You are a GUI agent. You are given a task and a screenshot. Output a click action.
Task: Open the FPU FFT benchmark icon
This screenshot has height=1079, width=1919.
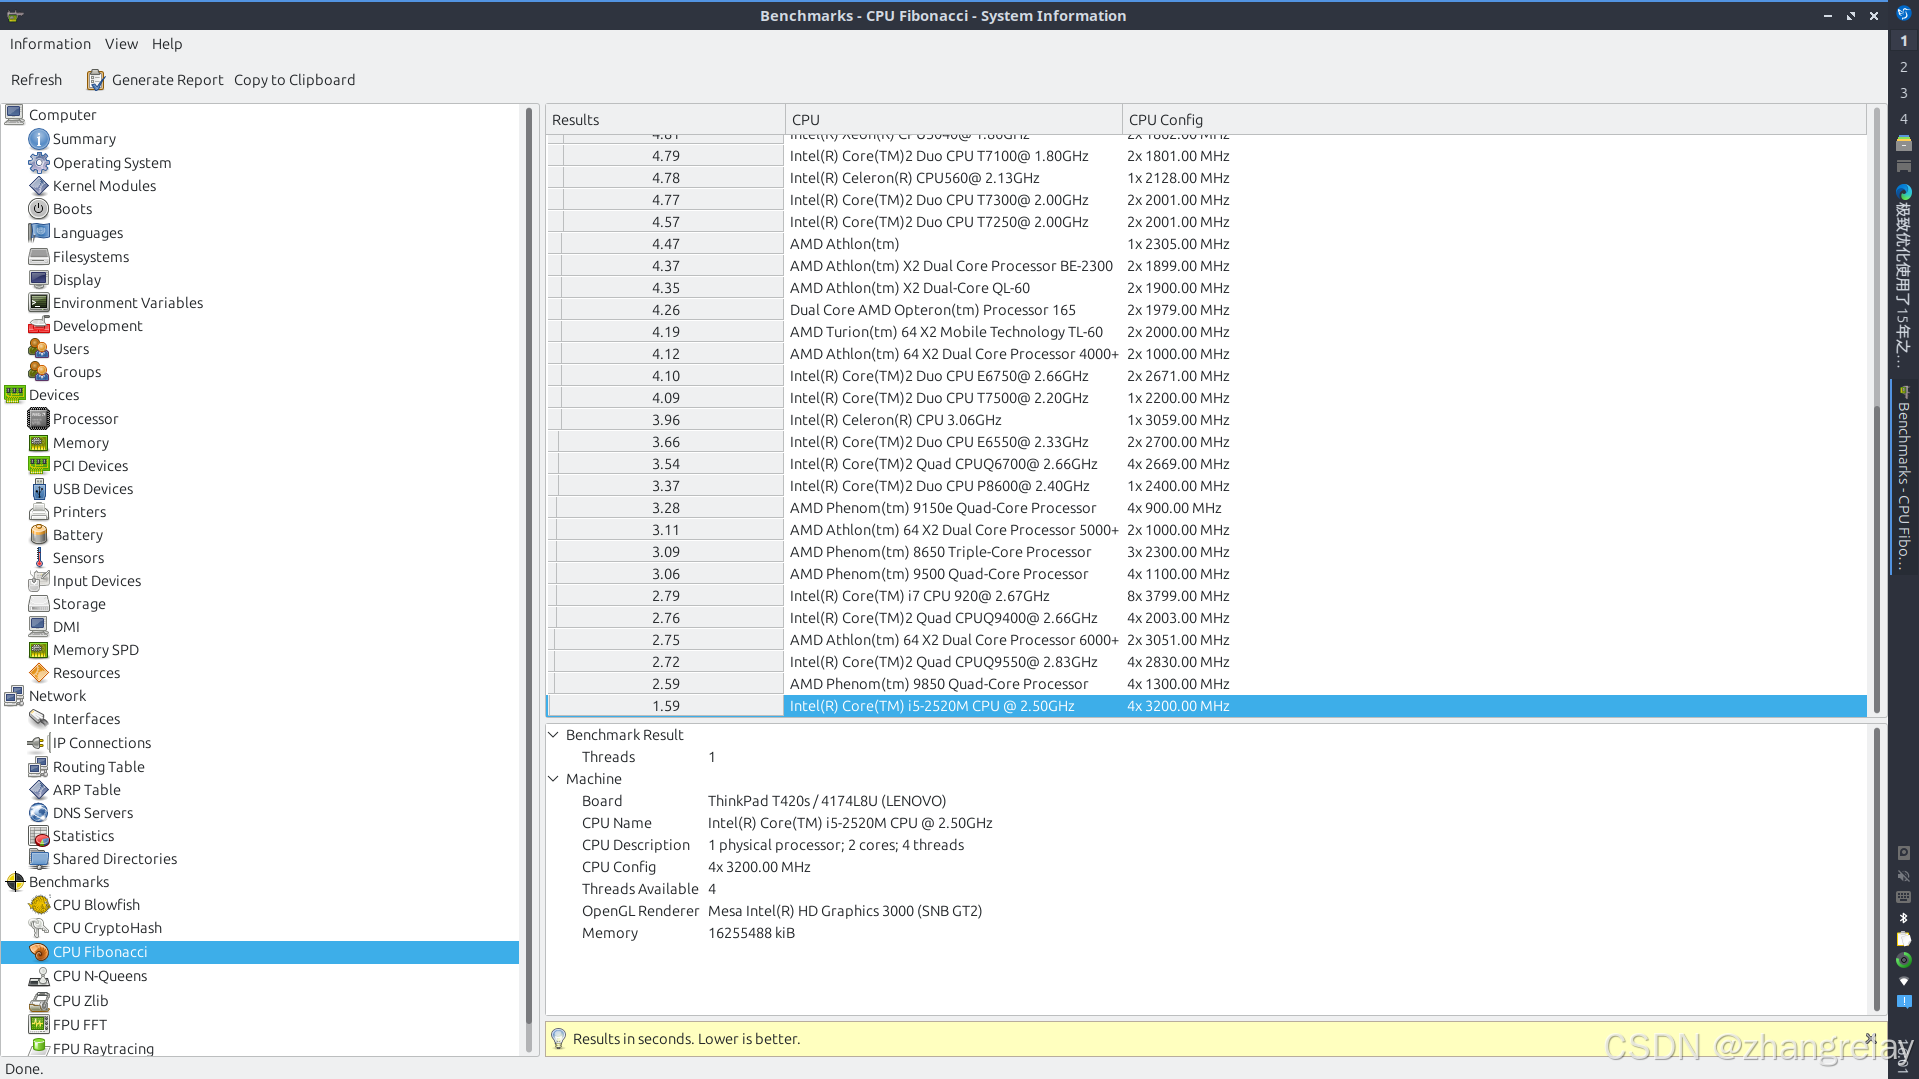pyautogui.click(x=39, y=1025)
